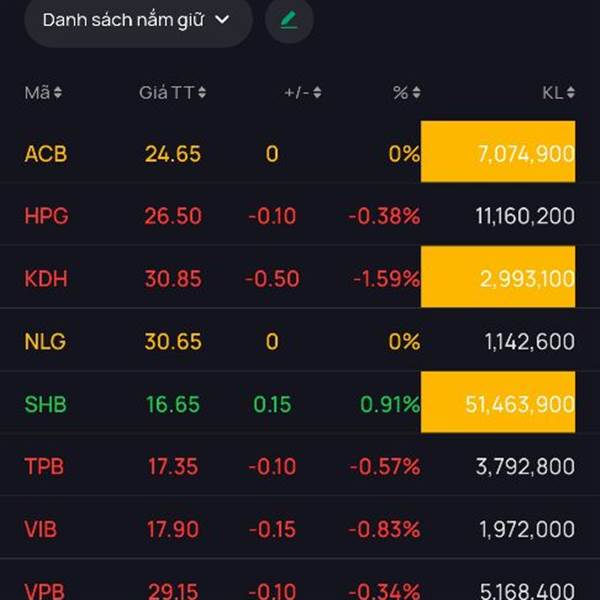This screenshot has width=600, height=600.
Task: Select the KDH ticker symbol
Action: click(46, 278)
